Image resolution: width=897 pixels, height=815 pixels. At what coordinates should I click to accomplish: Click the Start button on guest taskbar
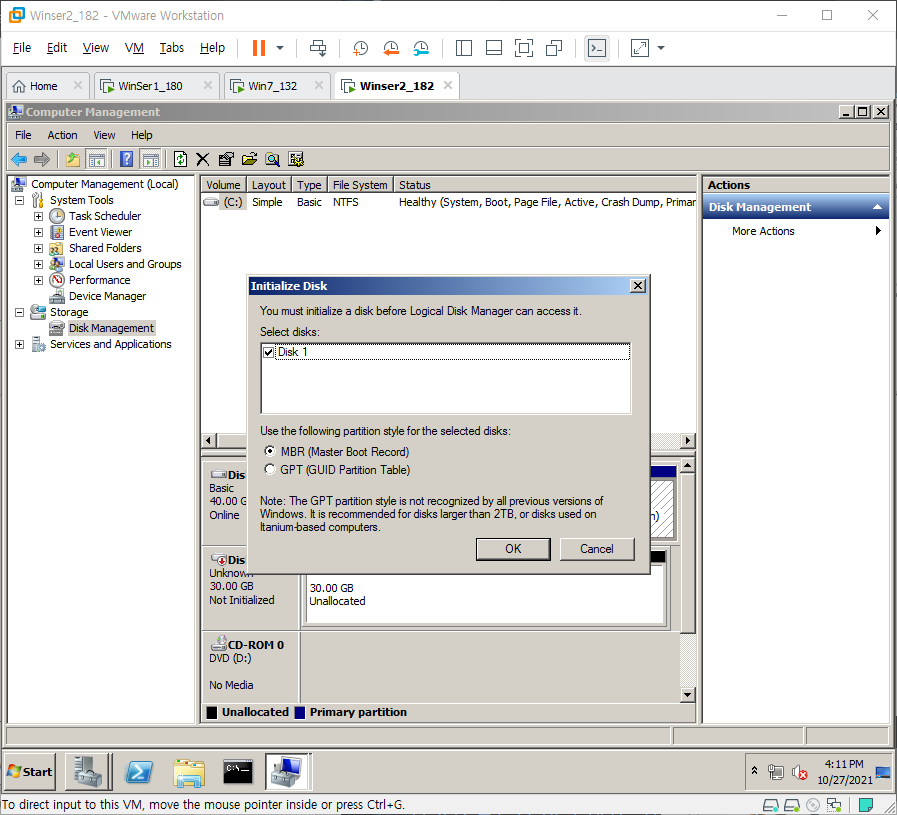point(30,772)
